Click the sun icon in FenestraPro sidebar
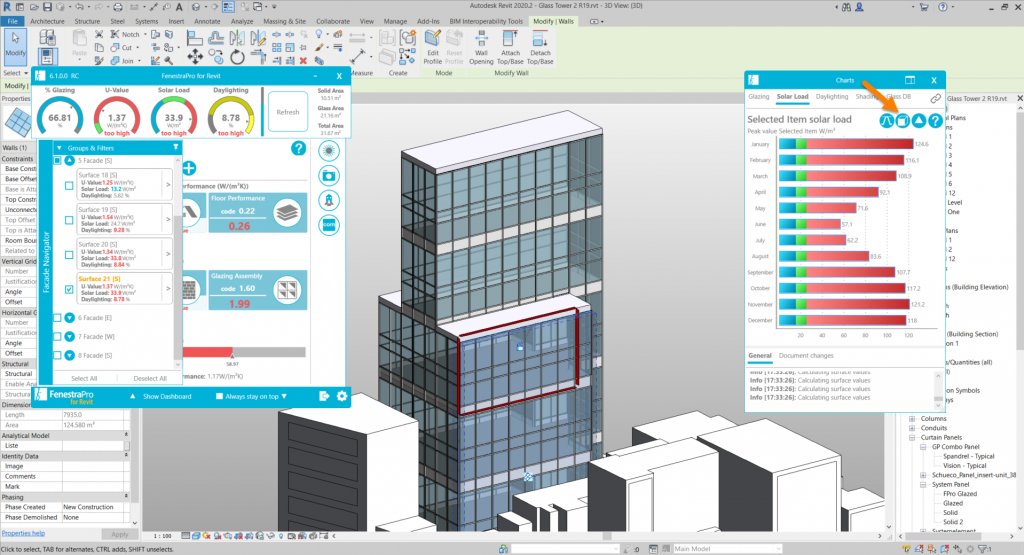This screenshot has width=1024, height=555. pos(328,151)
